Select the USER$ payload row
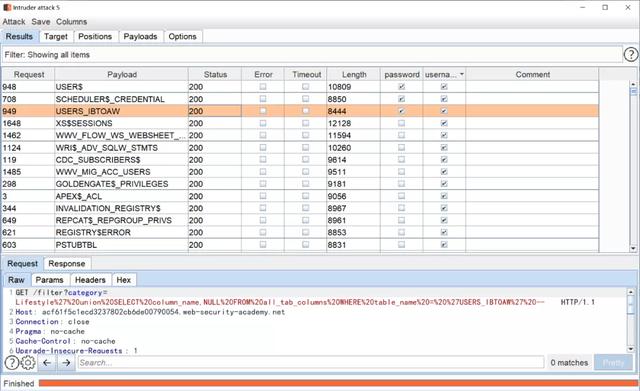The width and height of the screenshot is (640, 391). (x=300, y=87)
